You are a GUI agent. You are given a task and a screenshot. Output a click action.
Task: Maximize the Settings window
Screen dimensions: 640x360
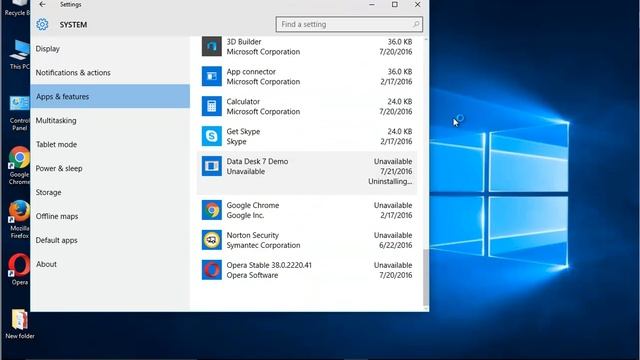[395, 4]
